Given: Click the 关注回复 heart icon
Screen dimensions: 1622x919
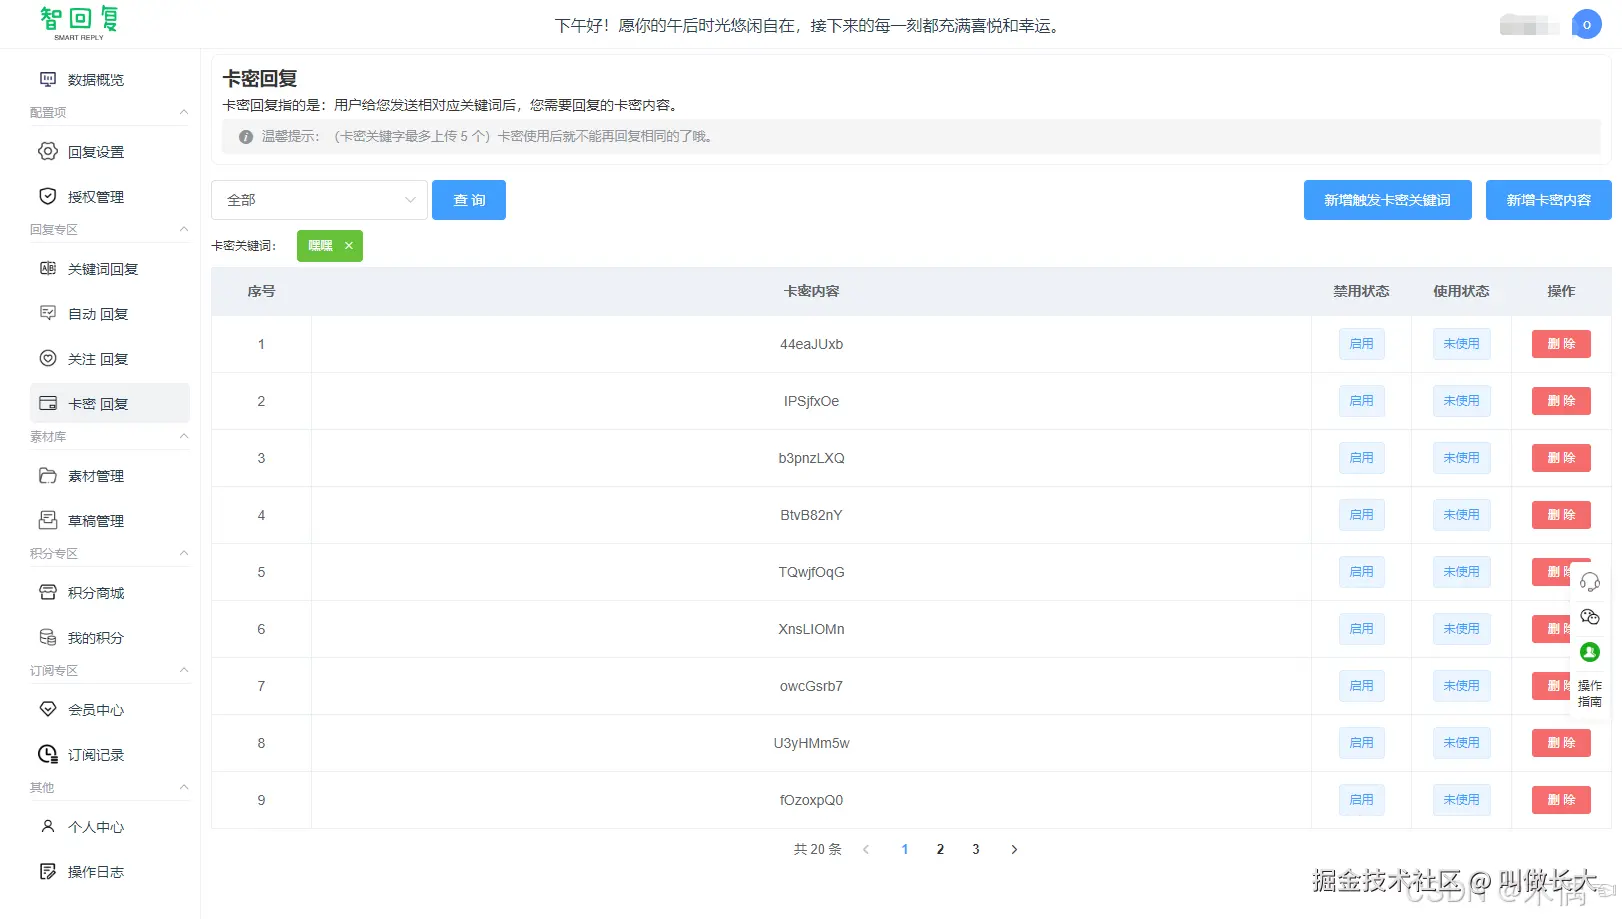Looking at the screenshot, I should pos(47,358).
